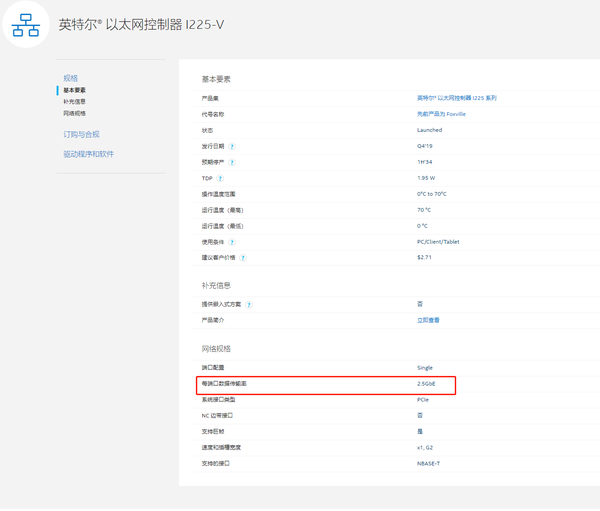Open the help icon next to 使用条件
600x511 pixels.
232,242
